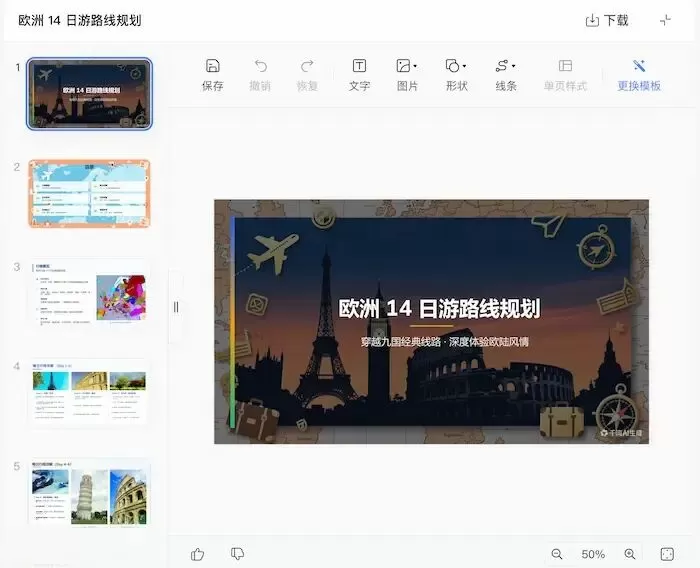
Task: Click slide title 欧洲 14 日游路线规划
Action: (439, 308)
